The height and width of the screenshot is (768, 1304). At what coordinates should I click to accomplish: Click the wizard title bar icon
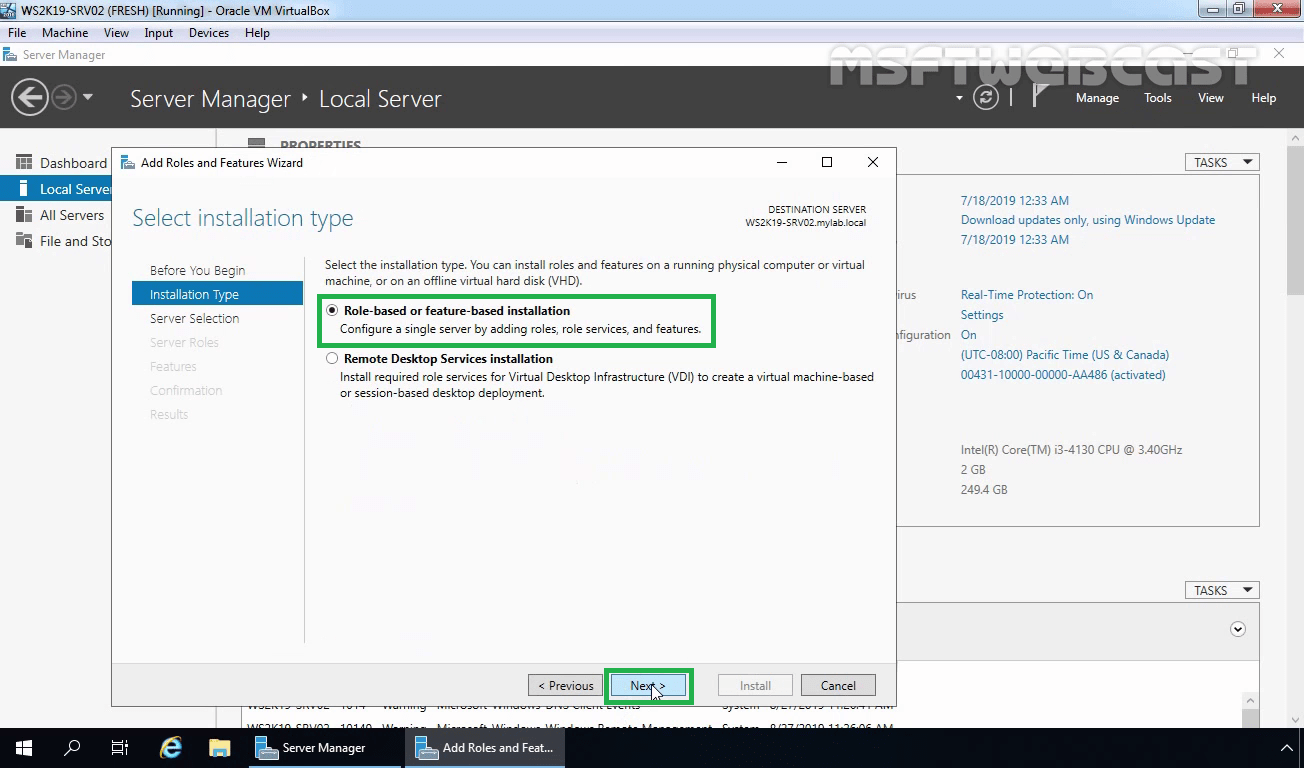click(127, 162)
